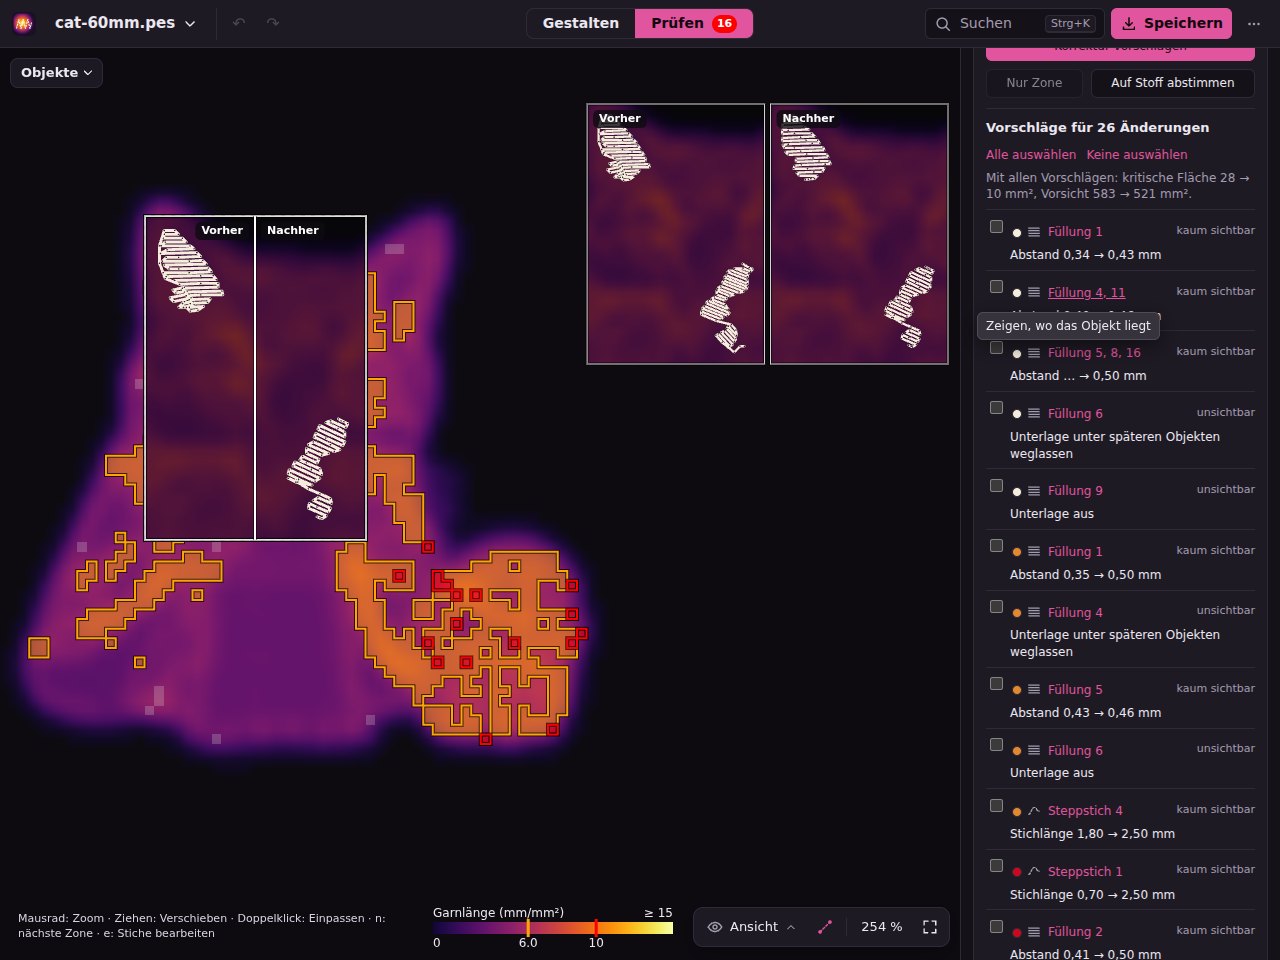The height and width of the screenshot is (960, 1280).
Task: Open the Ansicht view options menu
Action: pyautogui.click(x=751, y=927)
